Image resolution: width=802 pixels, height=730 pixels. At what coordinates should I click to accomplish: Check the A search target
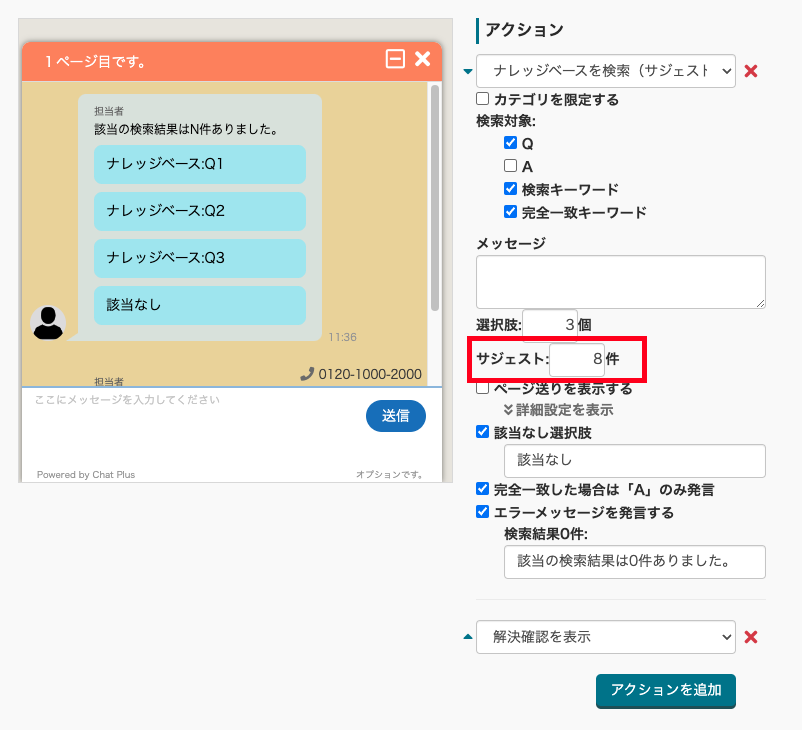coord(511,166)
